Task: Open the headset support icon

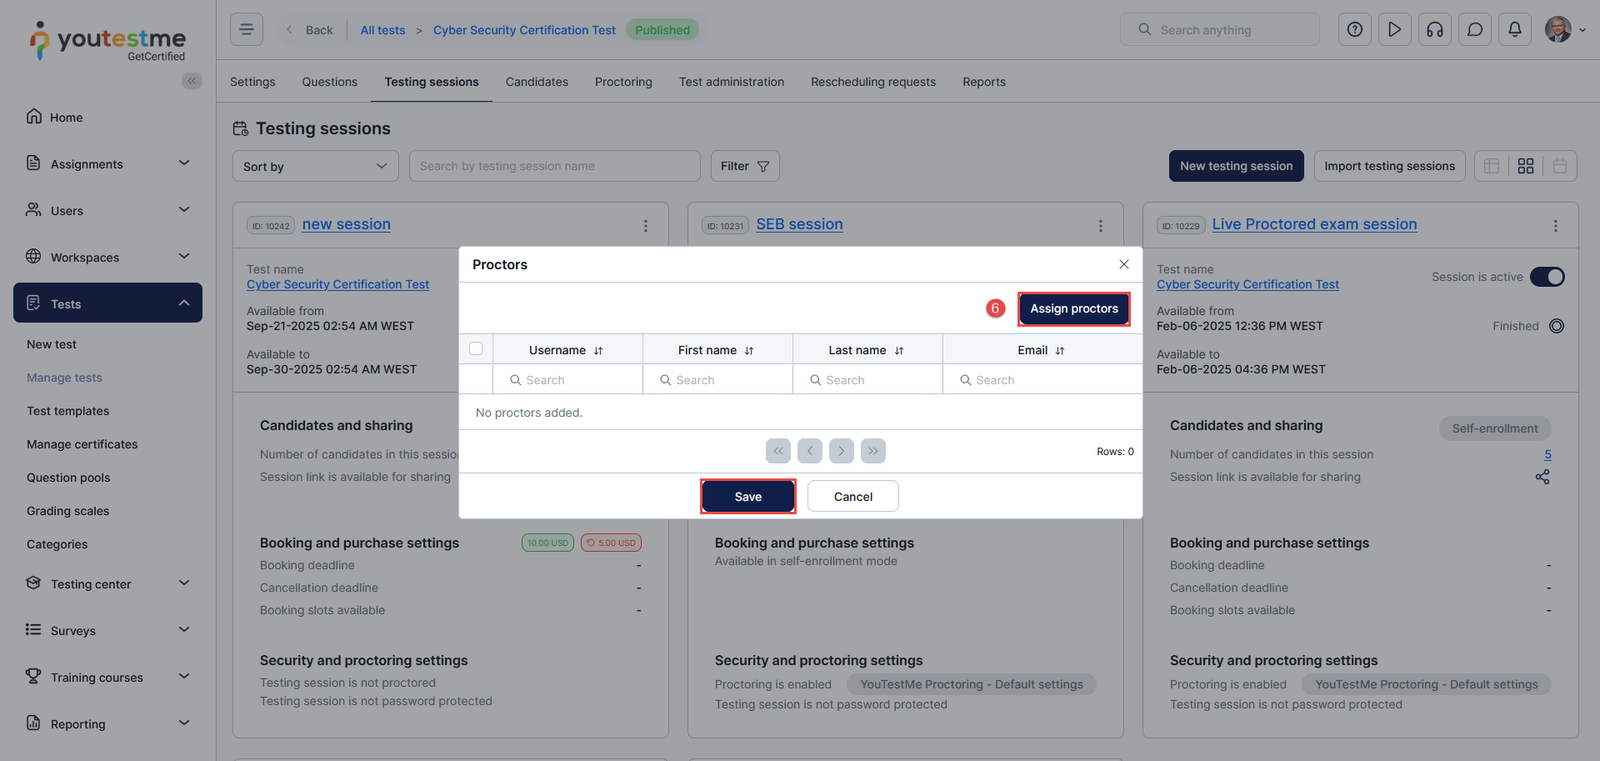Action: tap(1435, 30)
